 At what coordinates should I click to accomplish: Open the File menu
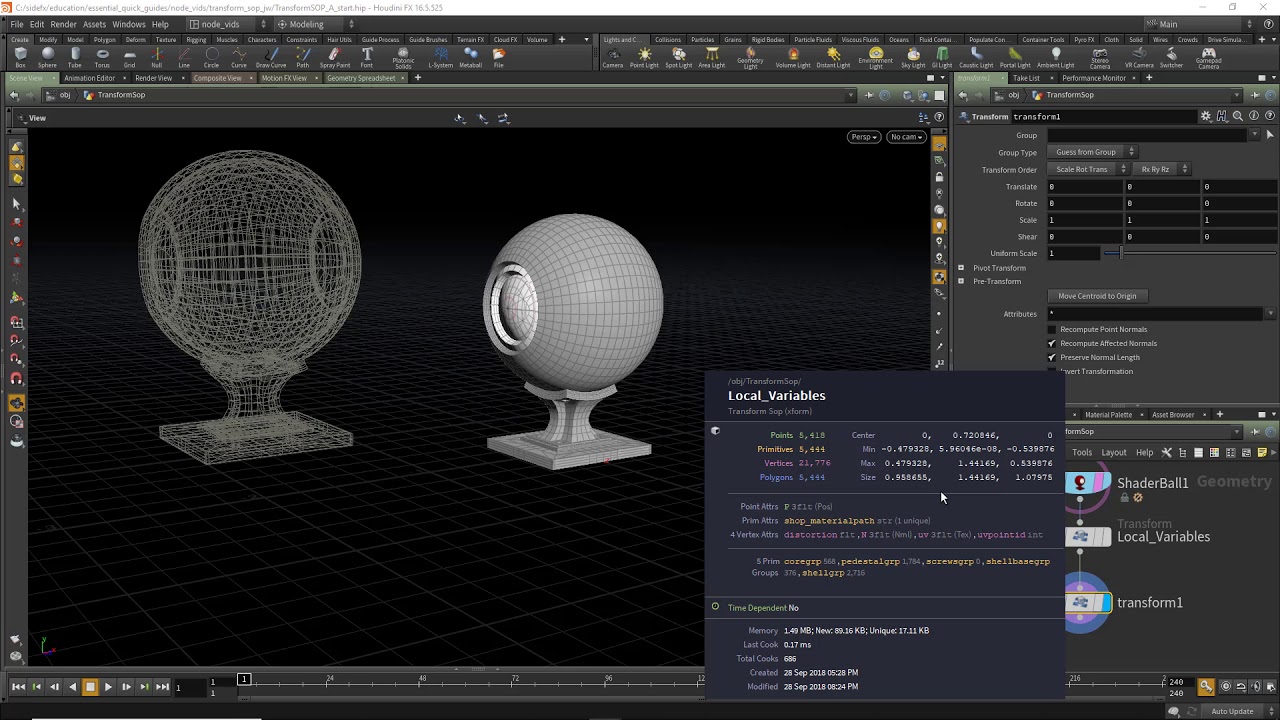[x=17, y=24]
